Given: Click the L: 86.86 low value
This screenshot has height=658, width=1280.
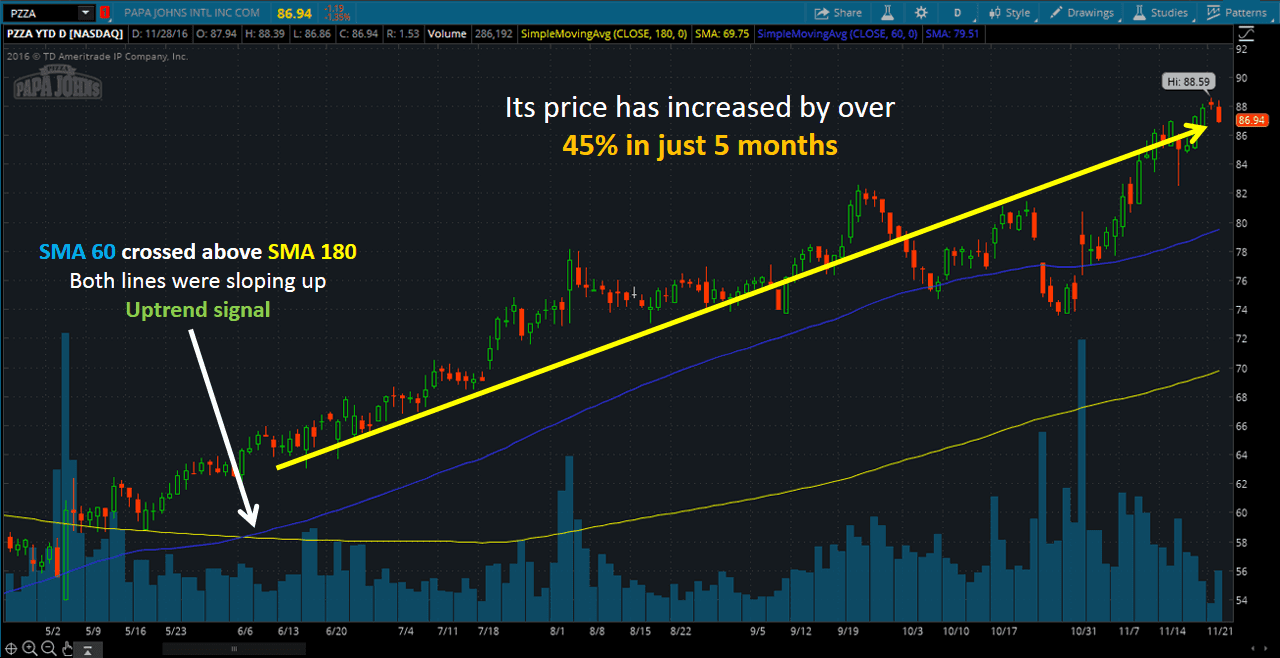Looking at the screenshot, I should tap(314, 34).
